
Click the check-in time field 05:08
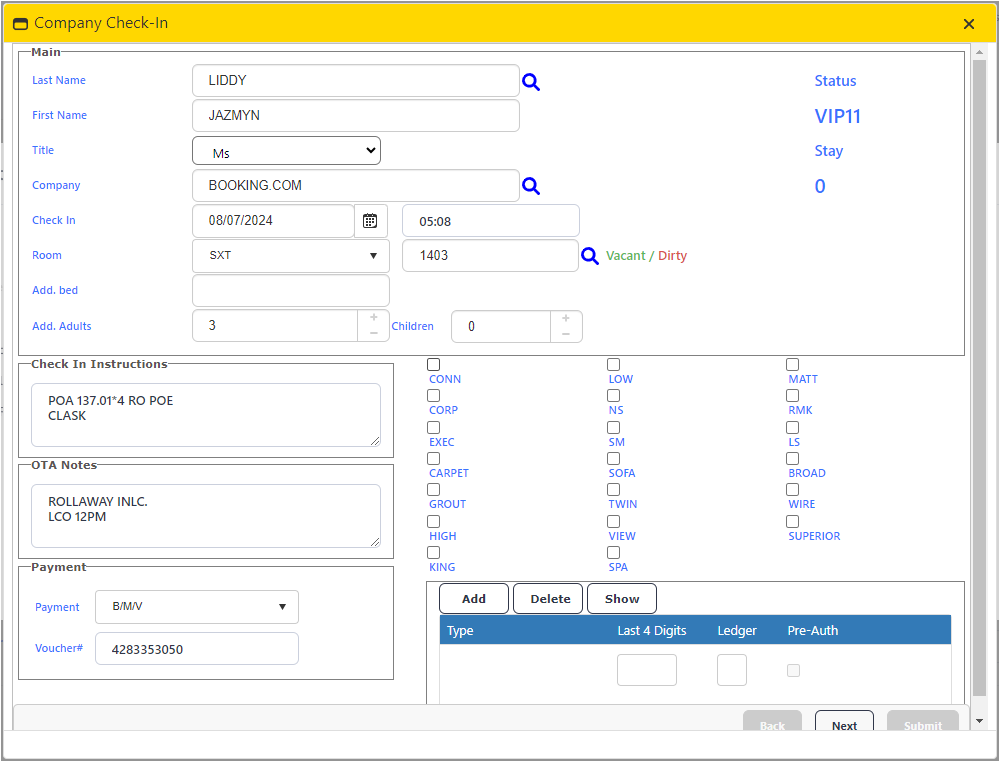point(491,221)
